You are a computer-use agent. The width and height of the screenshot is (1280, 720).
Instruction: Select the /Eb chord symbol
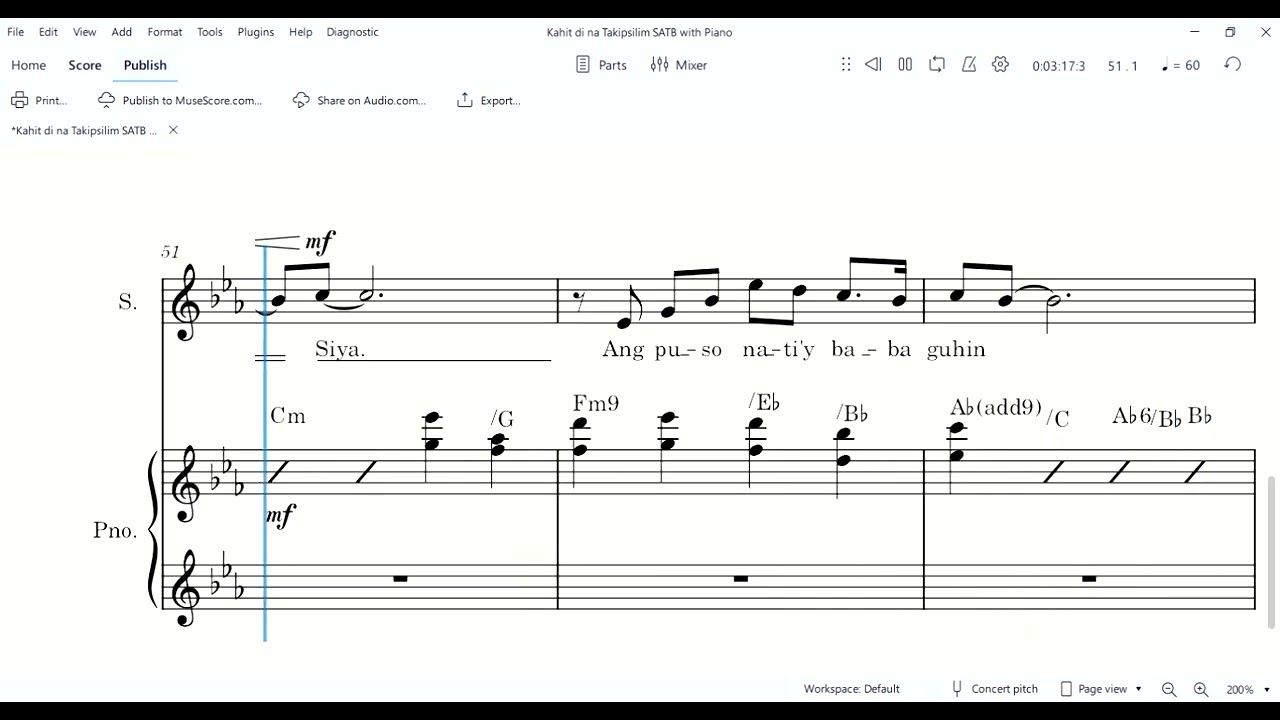coord(764,403)
